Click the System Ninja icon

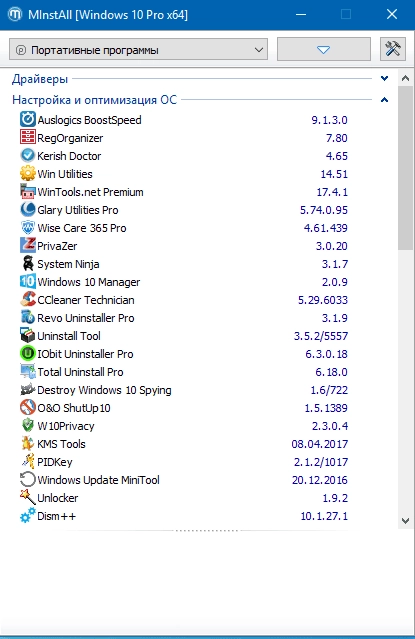click(x=28, y=263)
